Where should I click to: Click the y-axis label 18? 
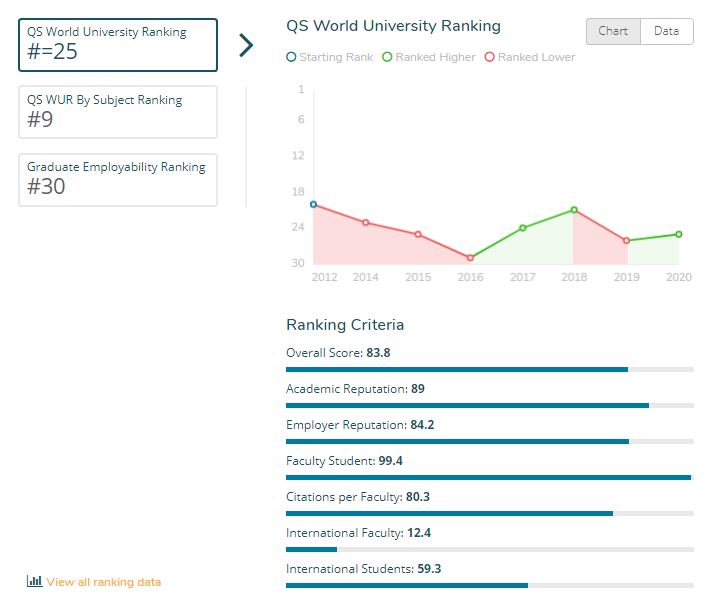[x=298, y=192]
